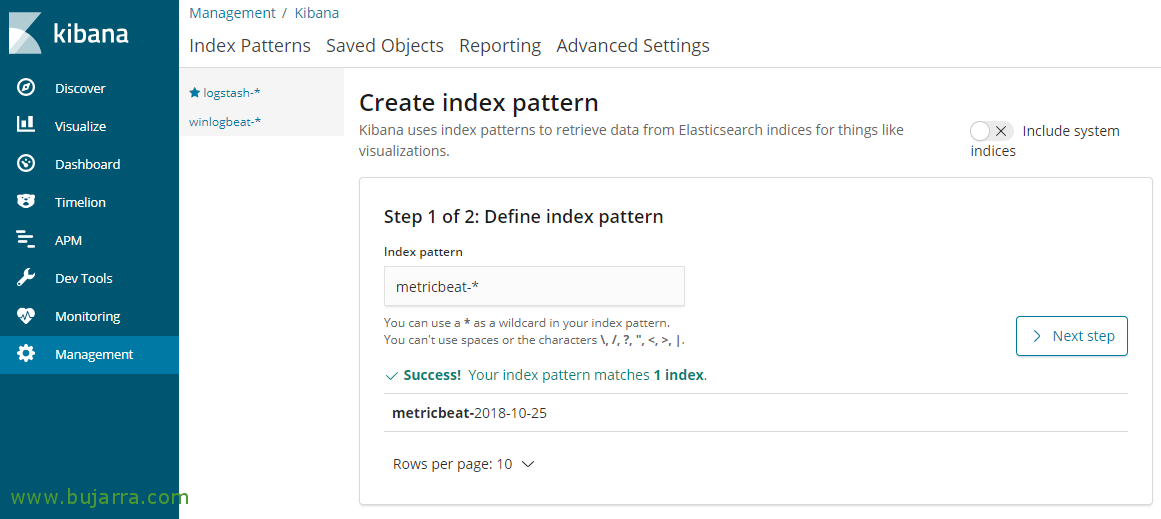Viewport: 1161px width, 519px height.
Task: Focus the Index pattern input field
Action: click(x=534, y=286)
